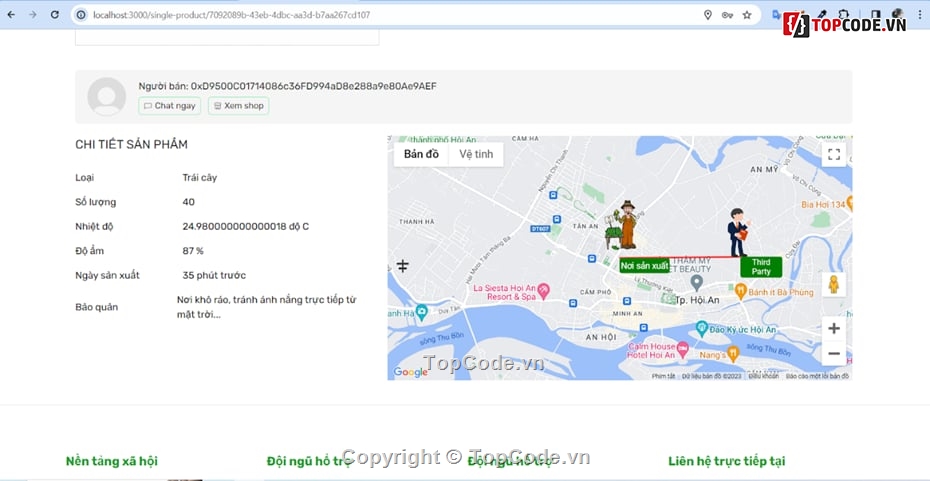Toggle fullscreen view on the map
Screen dimensions: 930x481
[833, 154]
